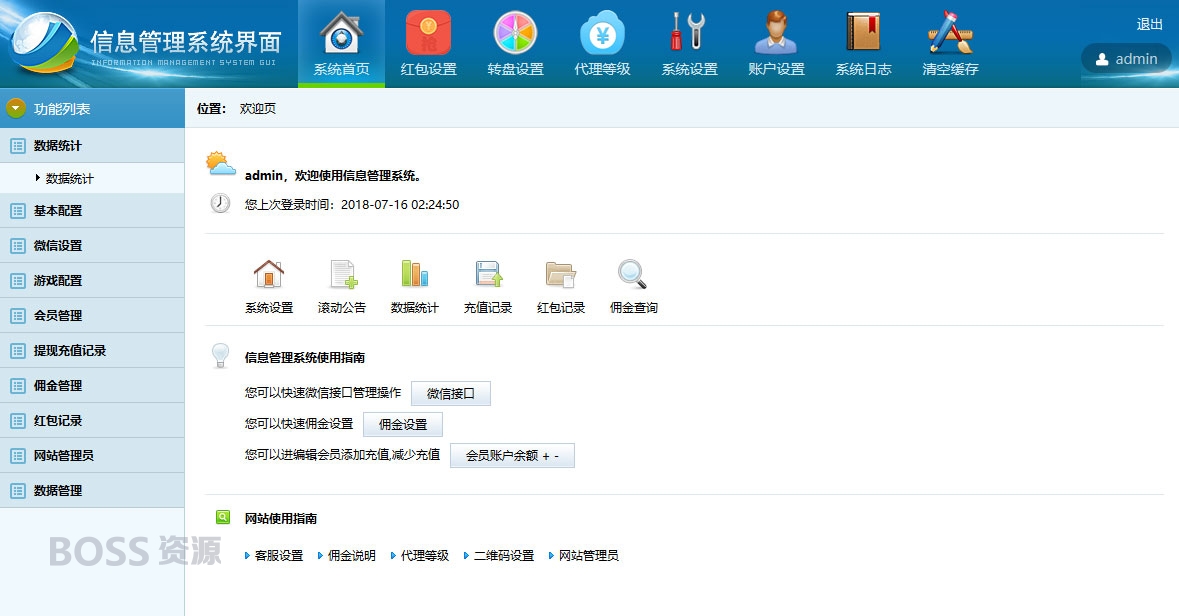Click the list icon beside 游戏配置
1179x616 pixels.
(x=18, y=281)
